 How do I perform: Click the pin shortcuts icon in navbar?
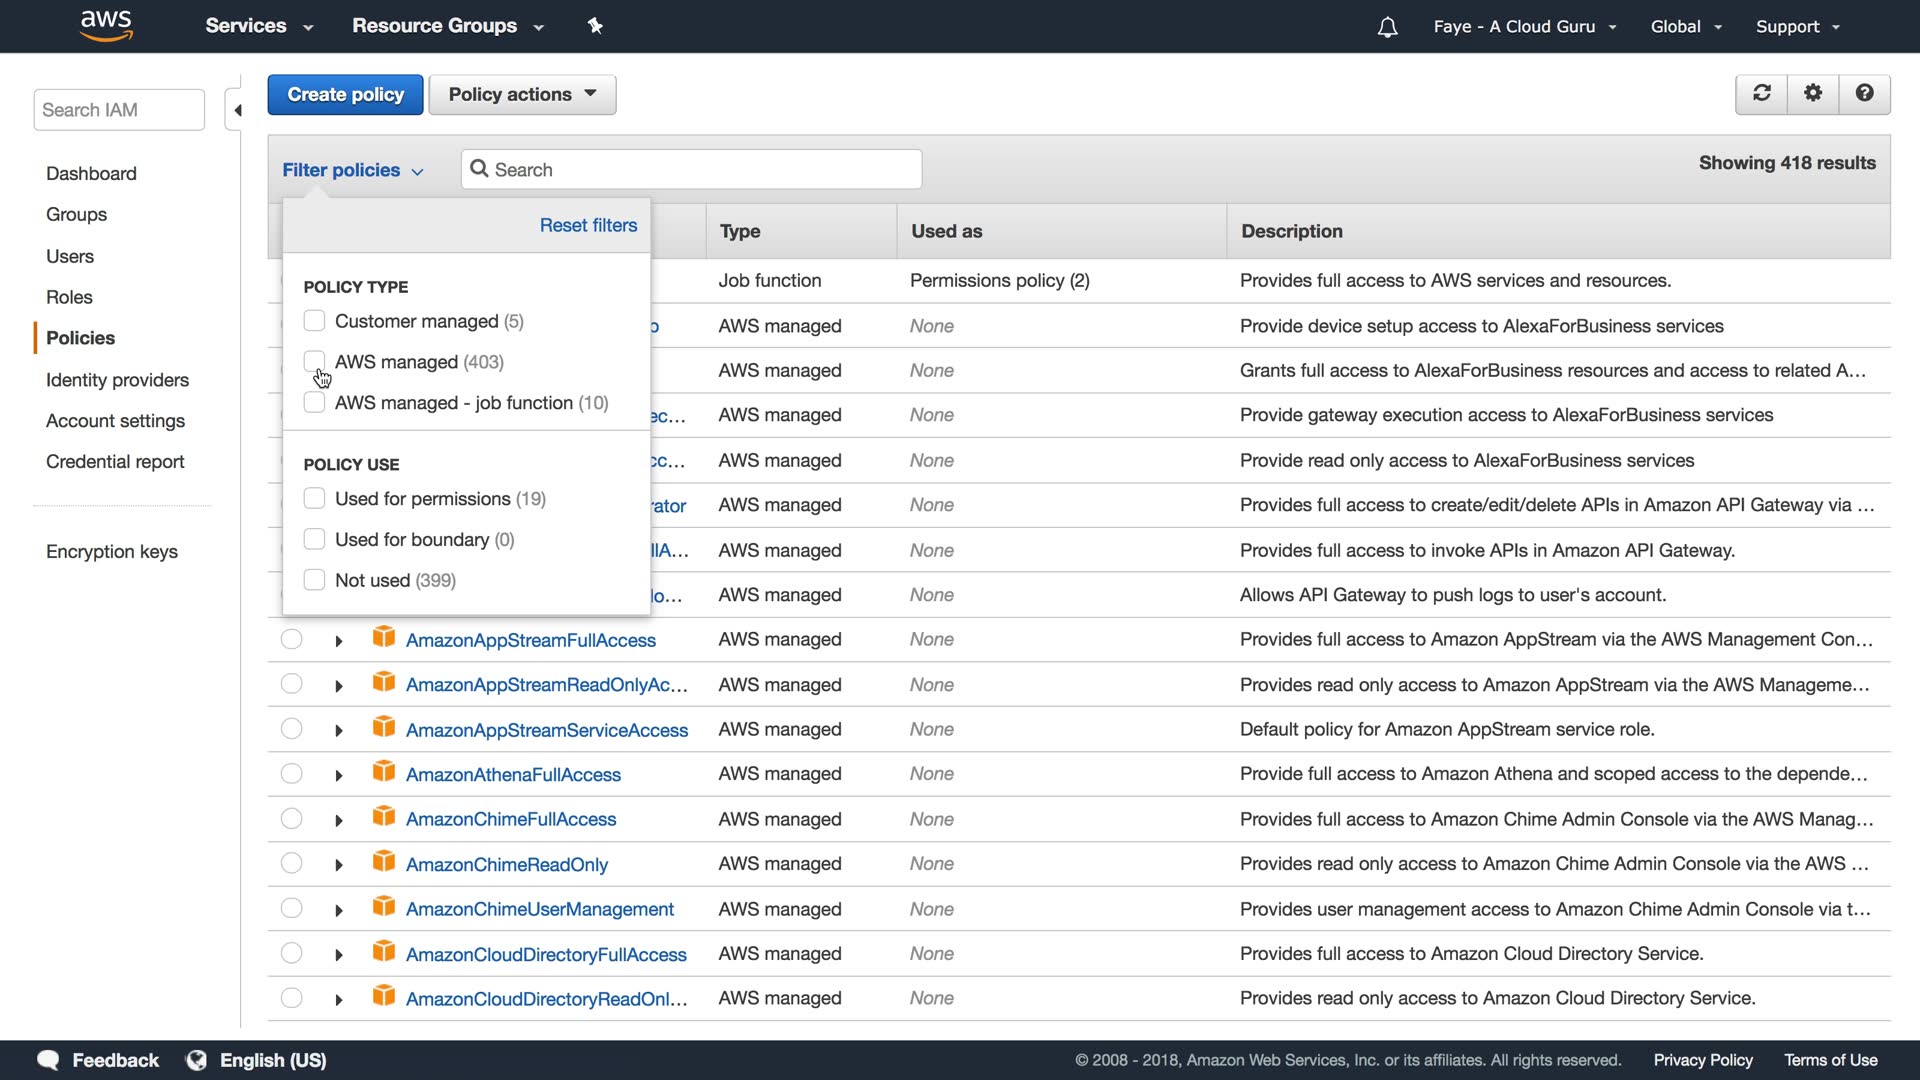(595, 26)
